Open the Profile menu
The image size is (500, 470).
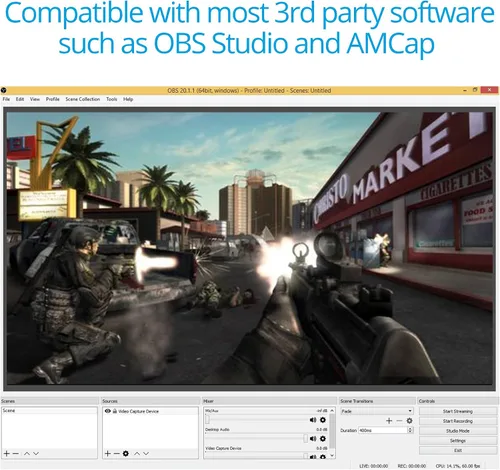click(53, 99)
